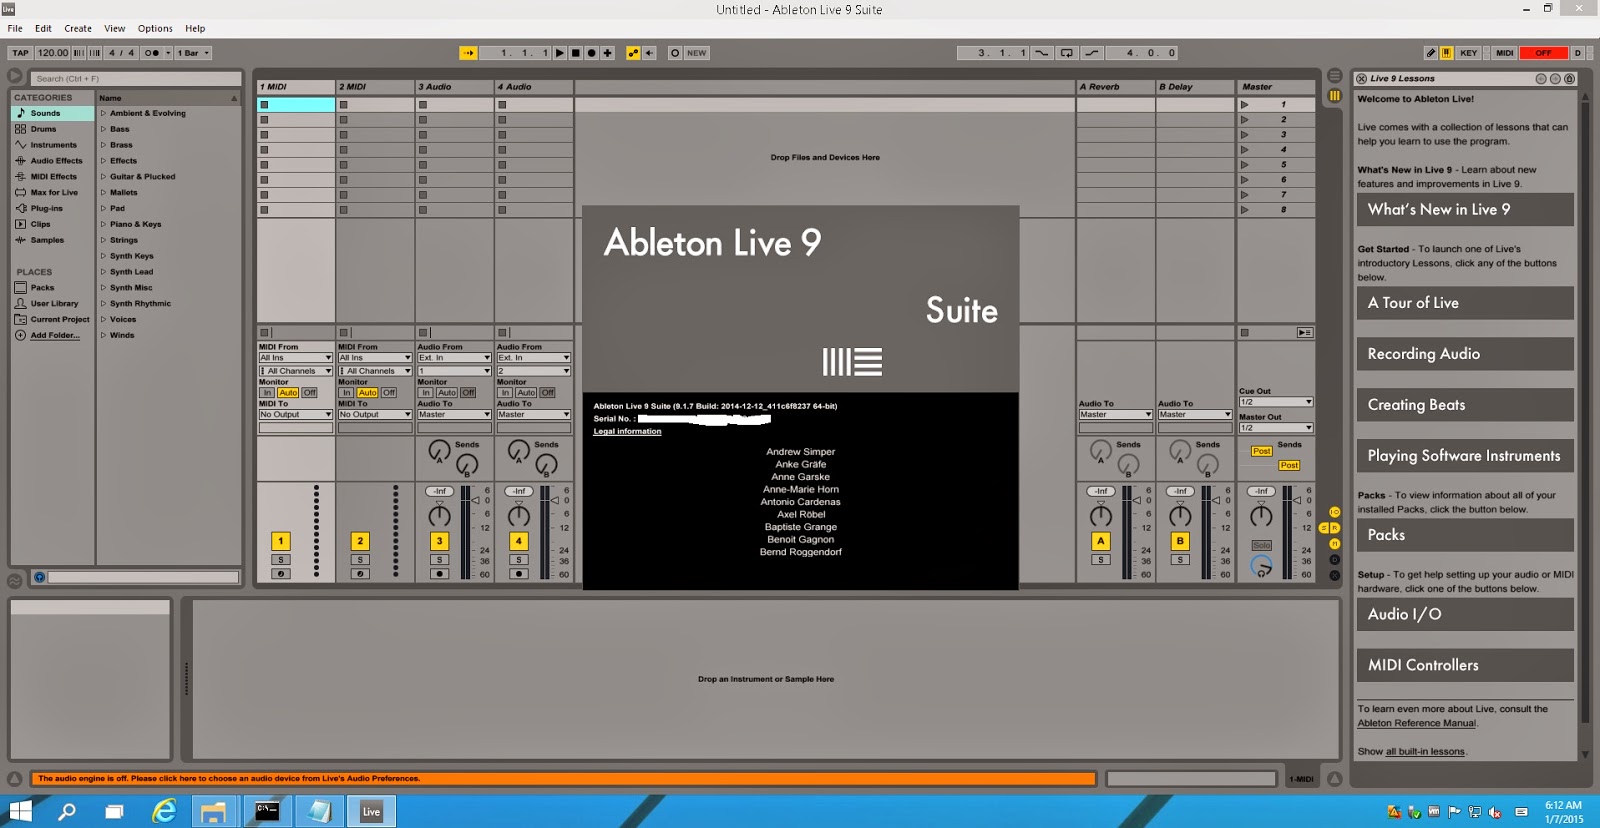Open track 4 Audio To Master dropdown

point(534,414)
